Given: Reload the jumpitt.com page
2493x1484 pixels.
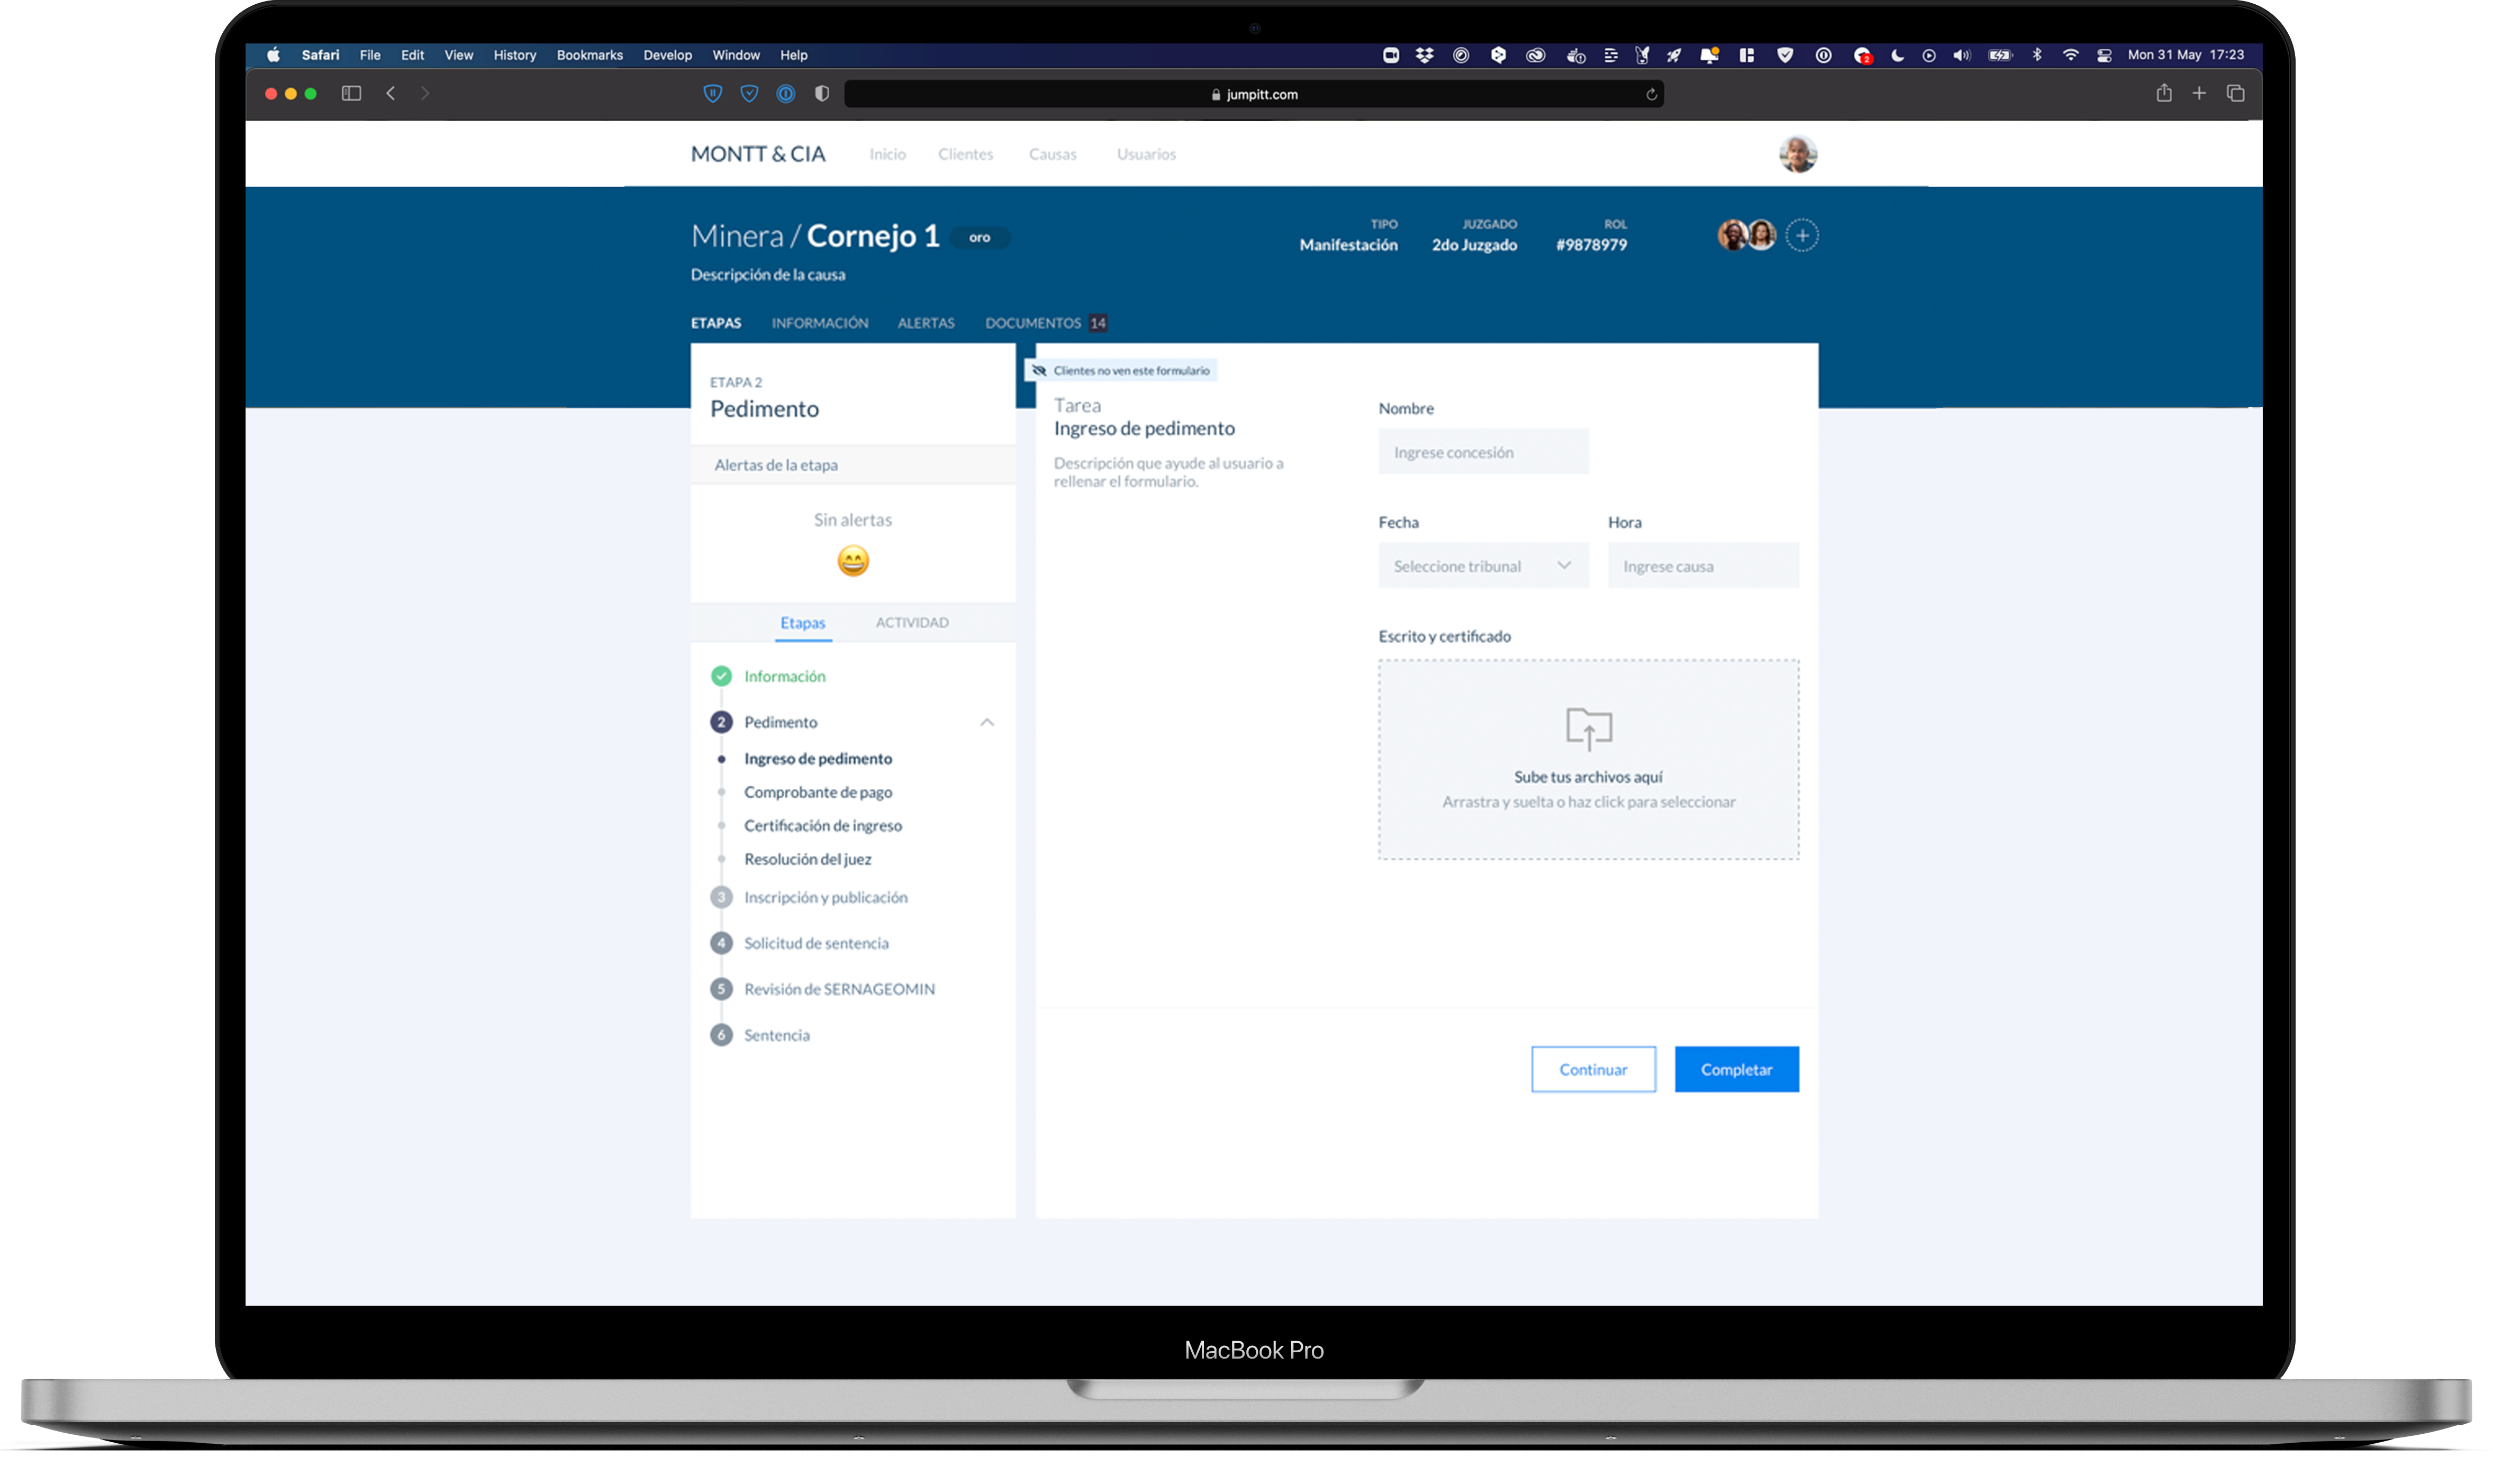Looking at the screenshot, I should point(1651,94).
